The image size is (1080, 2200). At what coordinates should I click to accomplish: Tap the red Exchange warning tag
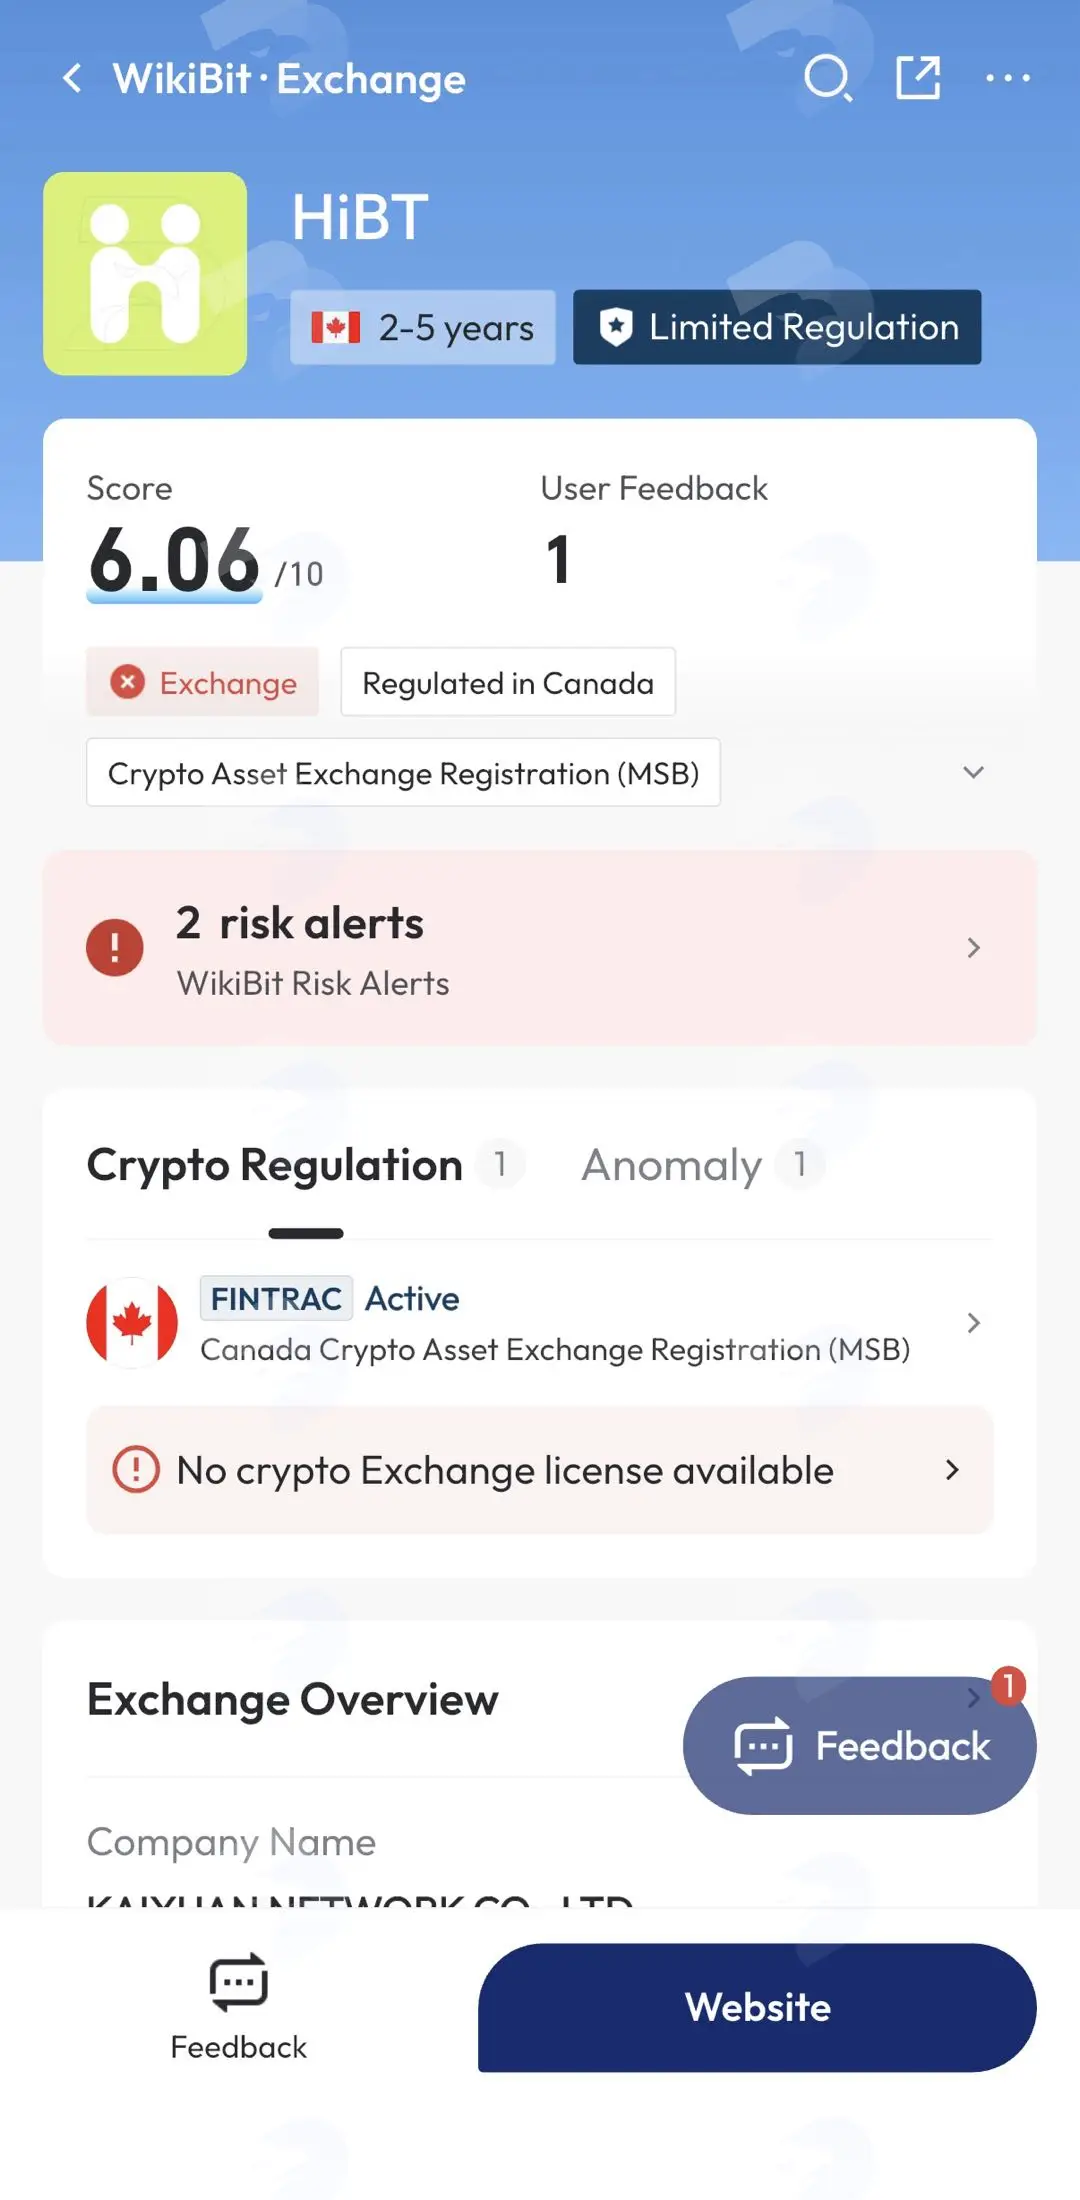[x=202, y=682]
